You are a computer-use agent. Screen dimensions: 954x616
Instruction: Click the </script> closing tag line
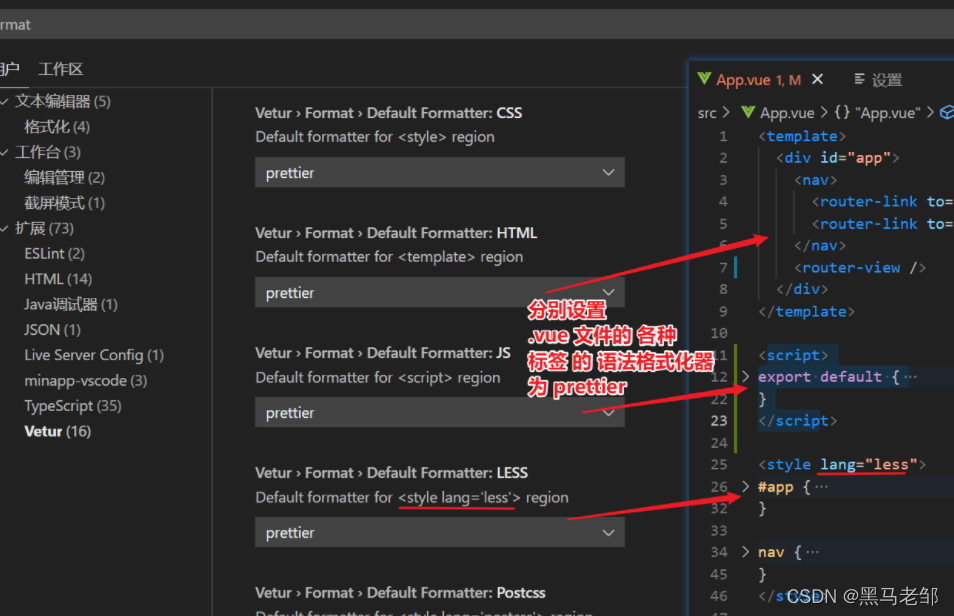[x=797, y=421]
